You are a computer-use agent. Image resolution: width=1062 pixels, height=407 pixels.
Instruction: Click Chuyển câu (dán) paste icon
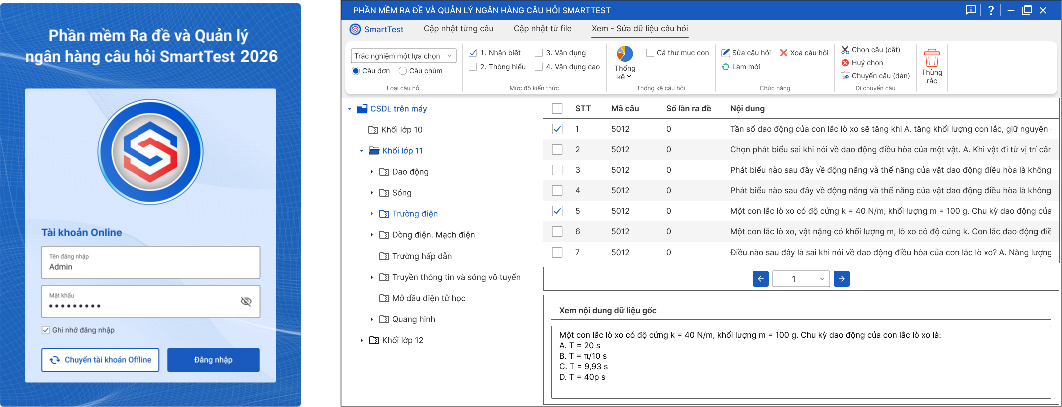(845, 75)
